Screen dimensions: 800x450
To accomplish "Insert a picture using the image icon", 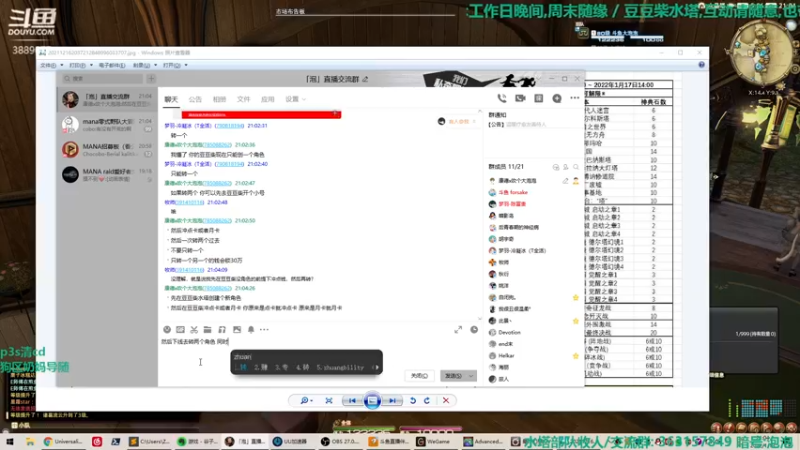I will tap(237, 330).
